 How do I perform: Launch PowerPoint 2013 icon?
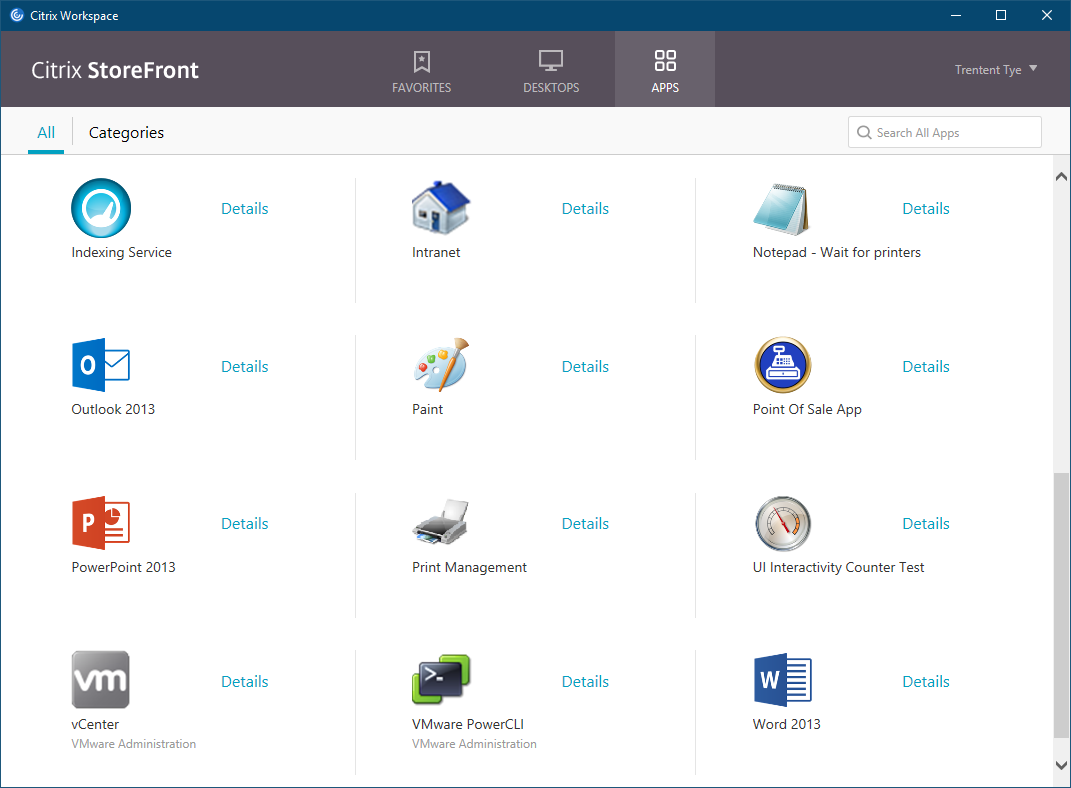click(101, 523)
